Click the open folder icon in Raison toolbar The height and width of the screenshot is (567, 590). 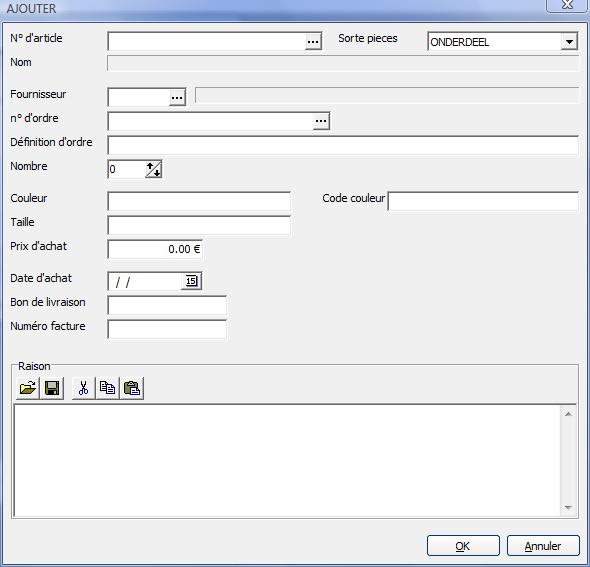(27, 388)
